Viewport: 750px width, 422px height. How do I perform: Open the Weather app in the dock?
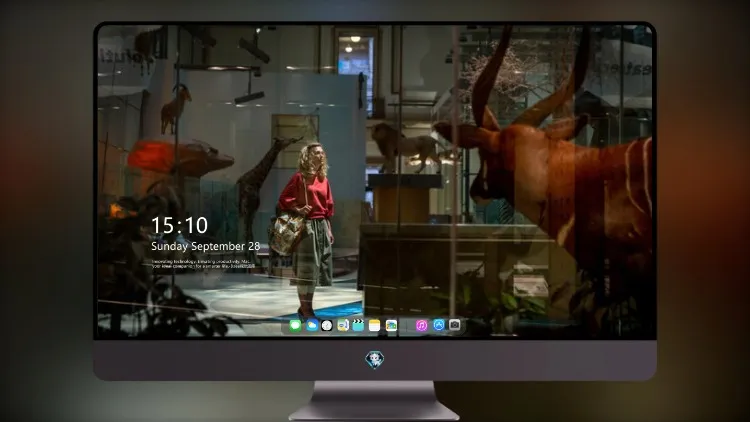coord(311,326)
